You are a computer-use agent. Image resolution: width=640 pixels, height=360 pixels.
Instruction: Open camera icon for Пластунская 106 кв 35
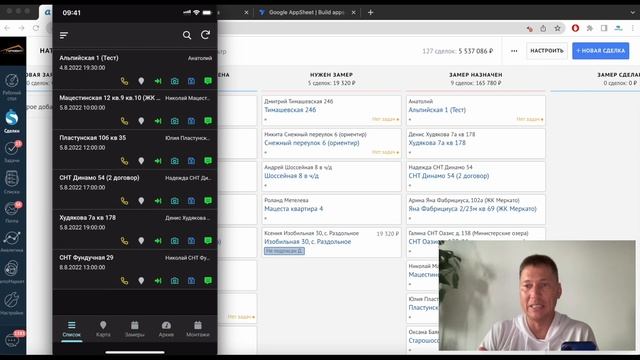175,161
